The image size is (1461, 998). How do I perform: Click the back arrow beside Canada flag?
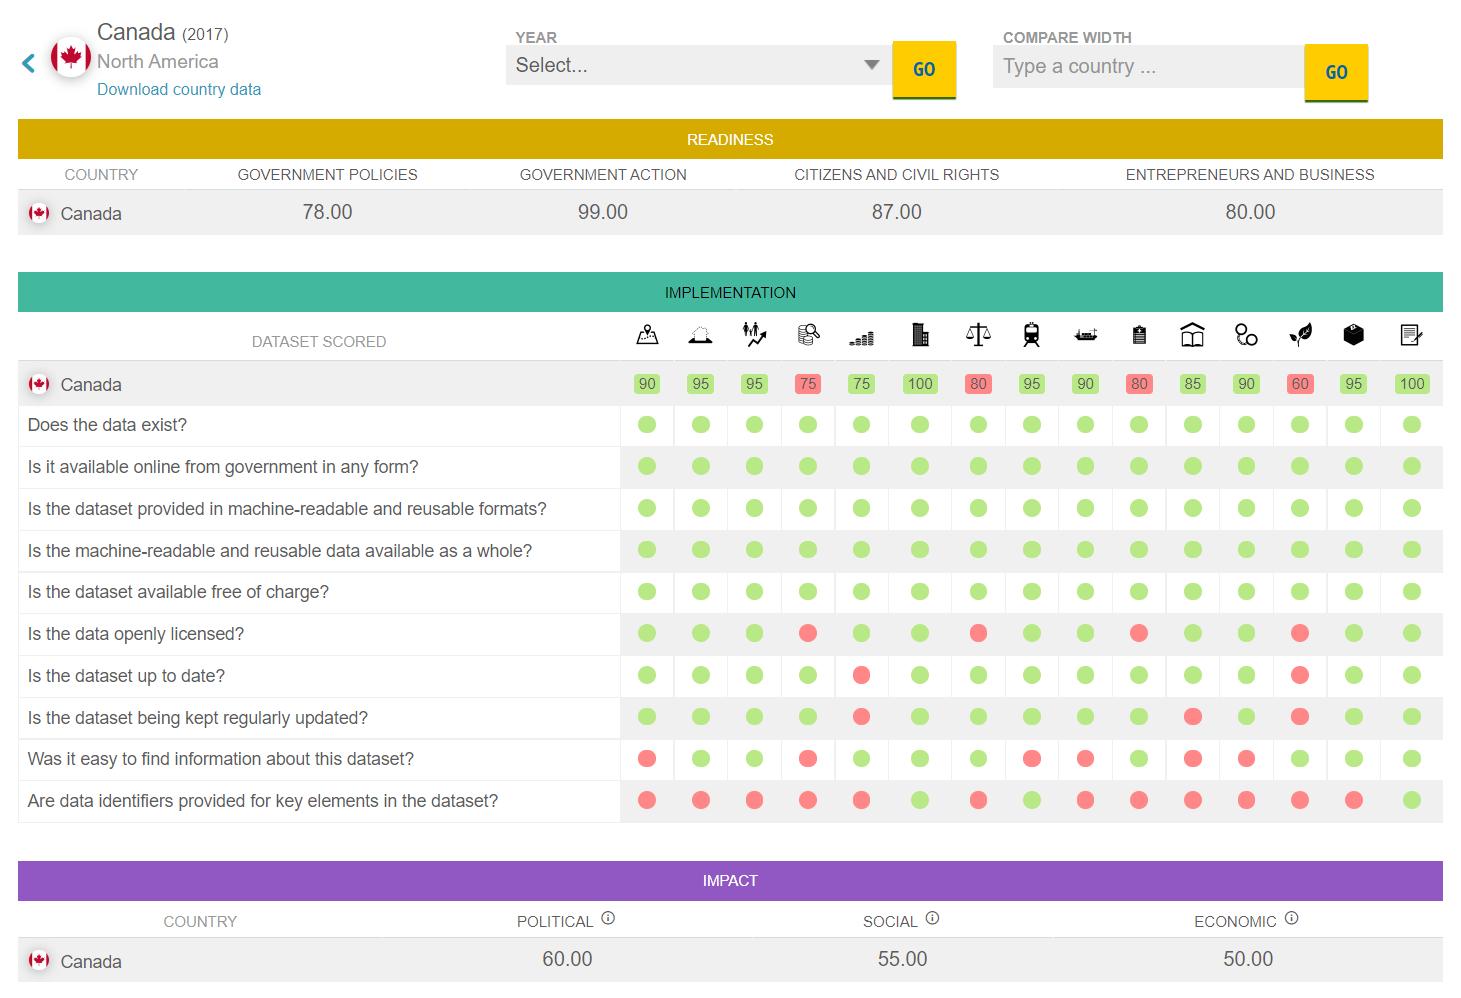(x=28, y=64)
